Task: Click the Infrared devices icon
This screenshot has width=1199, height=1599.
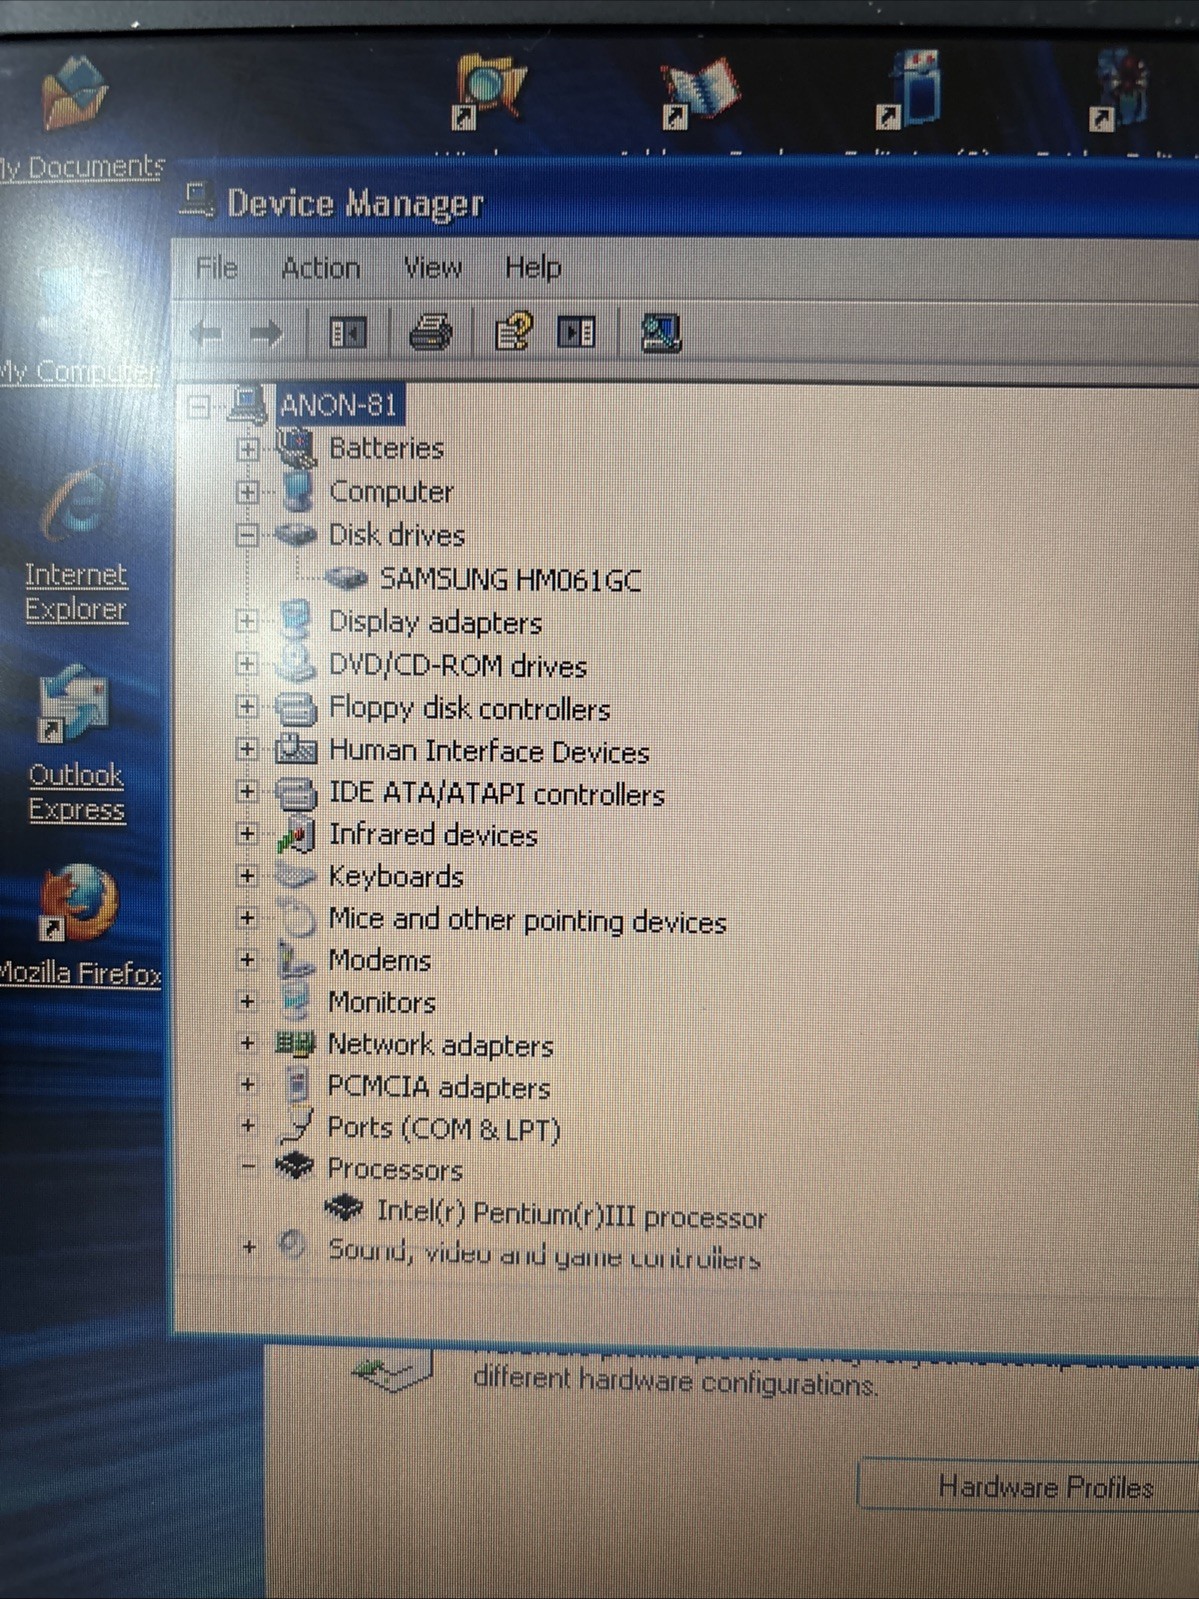Action: click(295, 834)
